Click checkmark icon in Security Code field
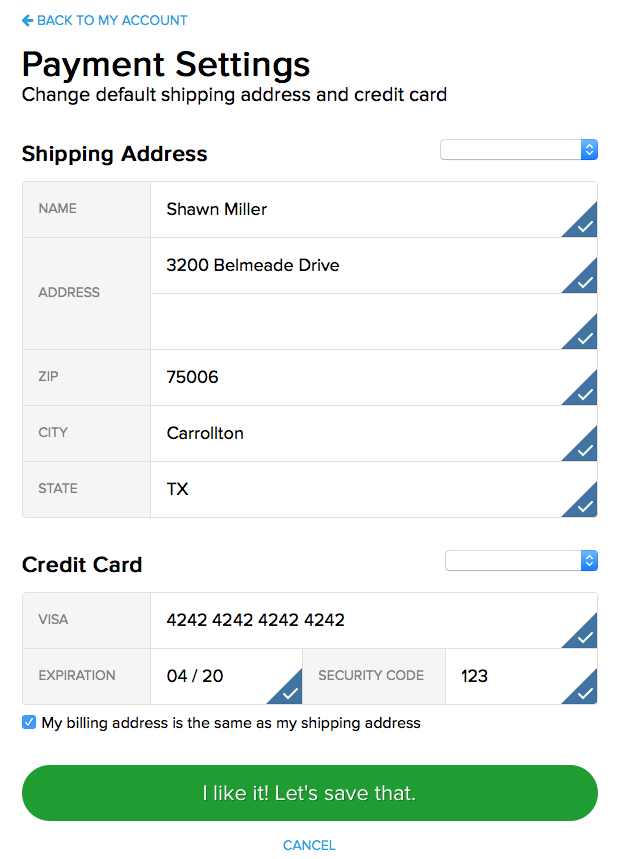The image size is (632, 859). tap(585, 692)
